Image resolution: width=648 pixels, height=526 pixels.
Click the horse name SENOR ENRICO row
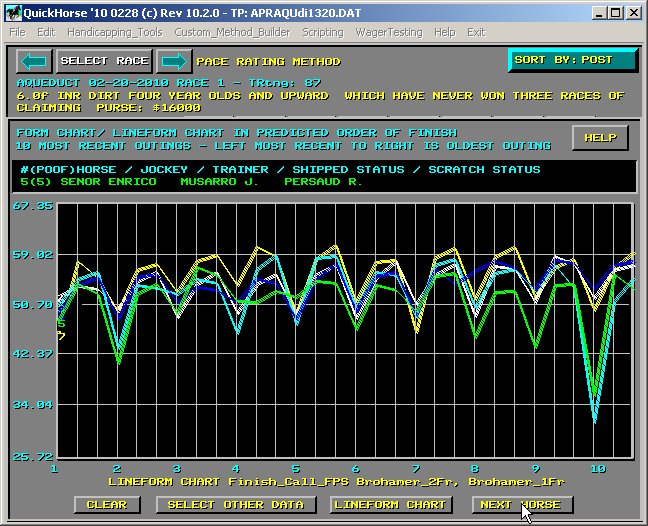tap(80, 183)
